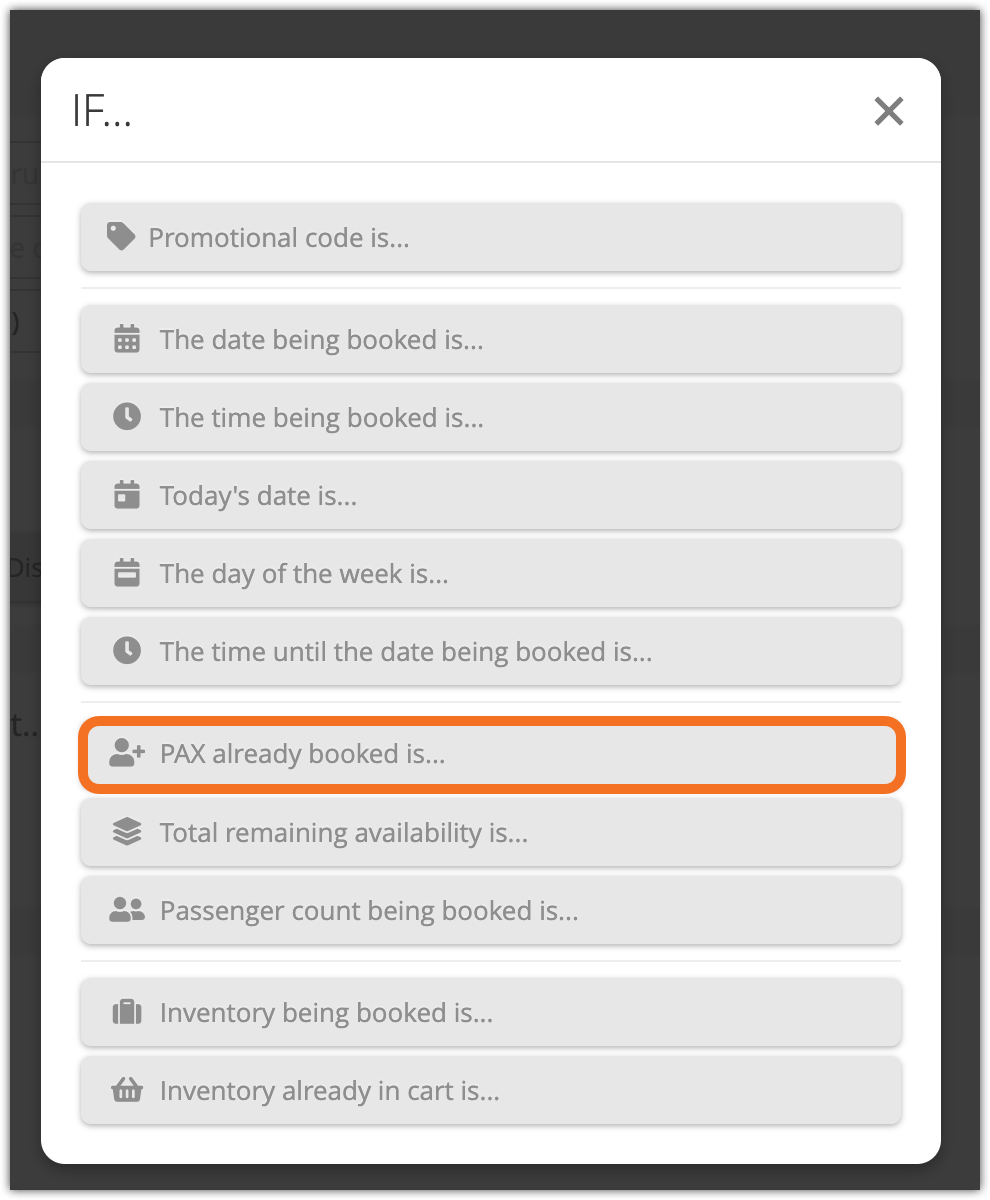Close the IF condition dialog

(x=888, y=111)
